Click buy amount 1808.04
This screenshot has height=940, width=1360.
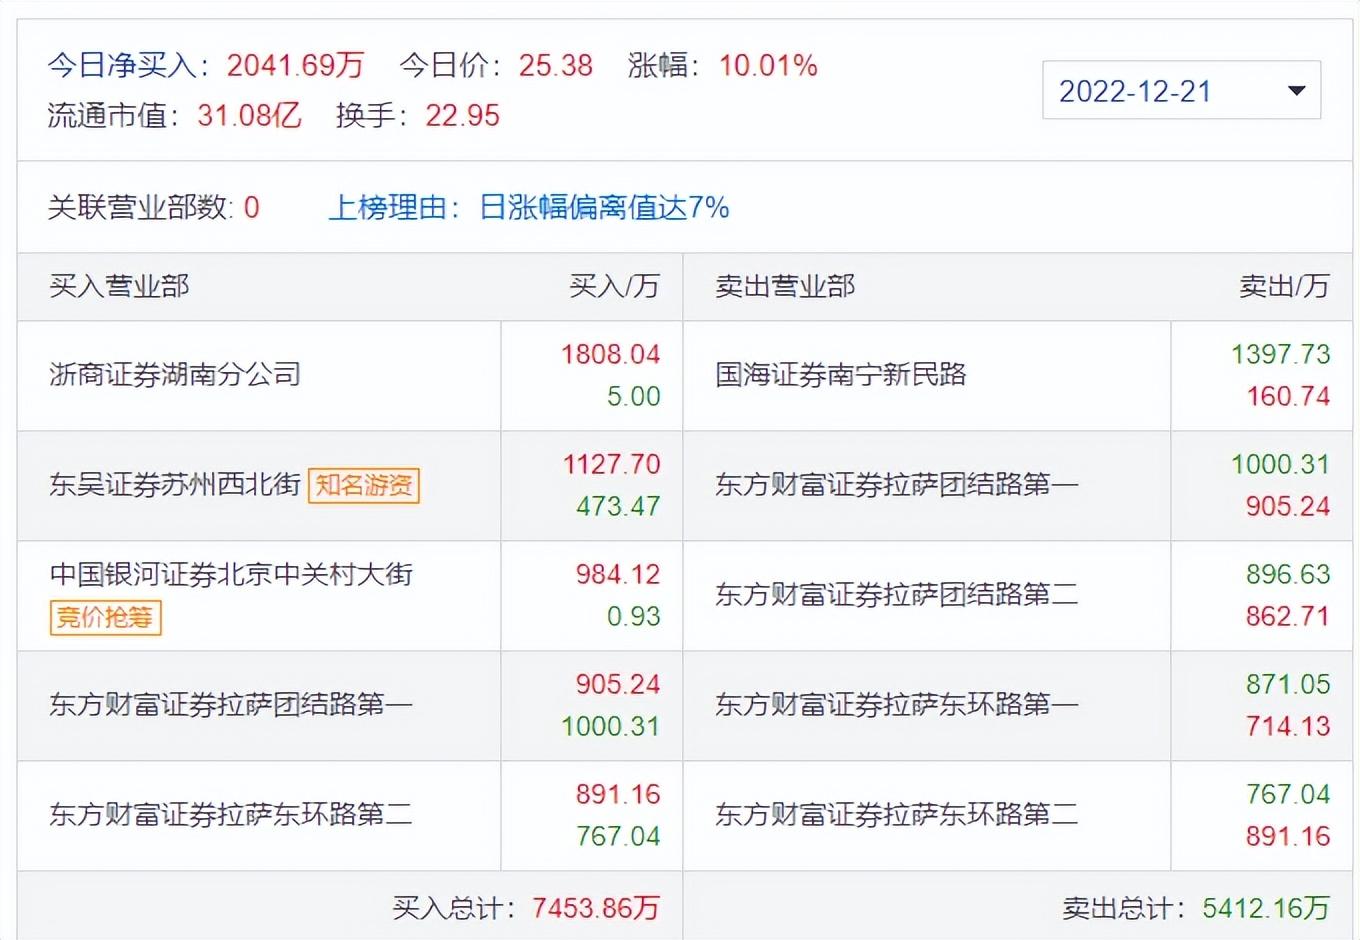point(611,354)
